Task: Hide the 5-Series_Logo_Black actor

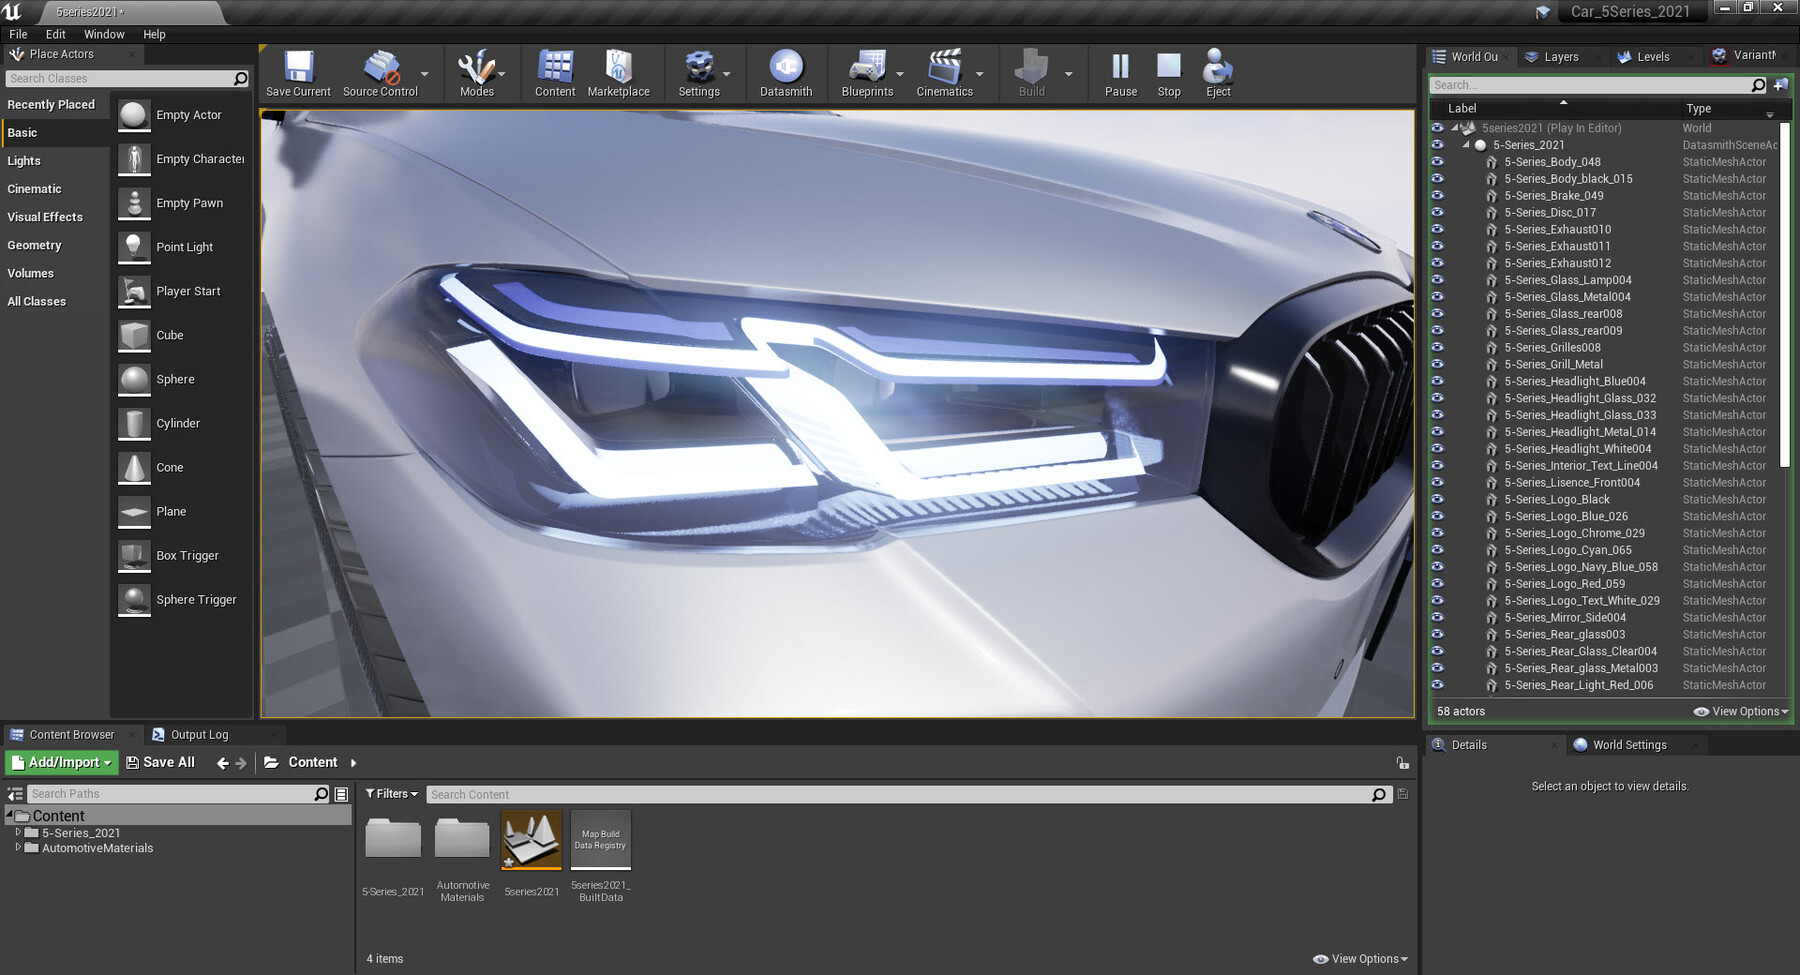Action: [x=1437, y=499]
